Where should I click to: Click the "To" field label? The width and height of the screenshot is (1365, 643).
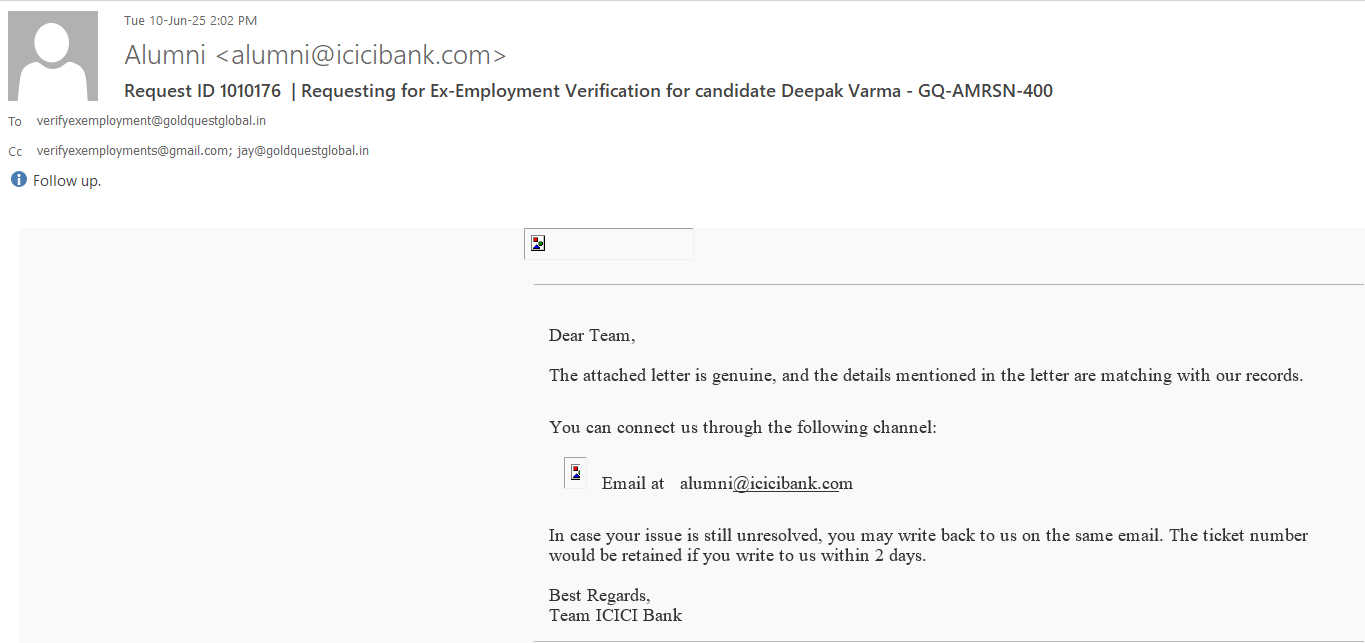15,122
